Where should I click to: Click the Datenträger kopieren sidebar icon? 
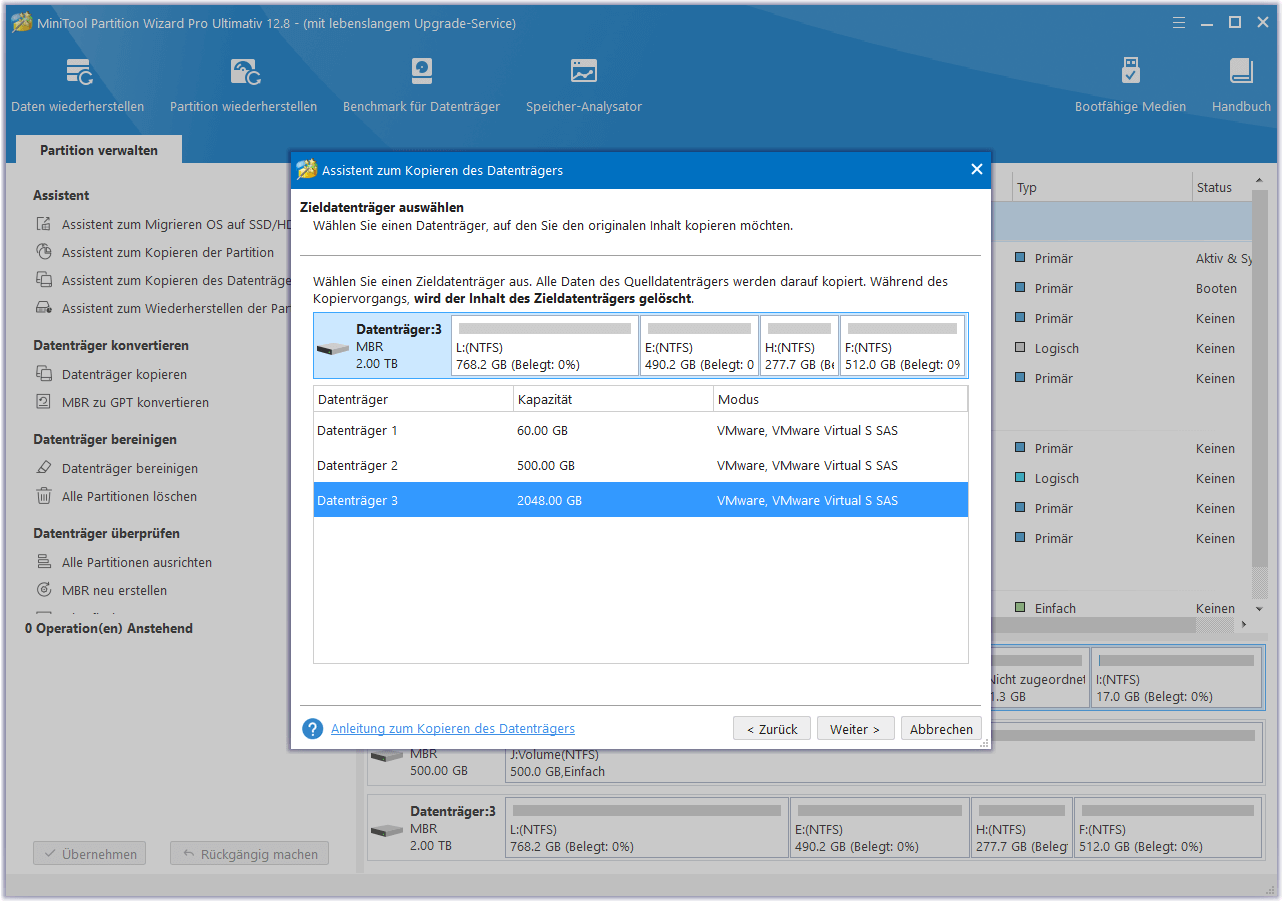(x=44, y=374)
